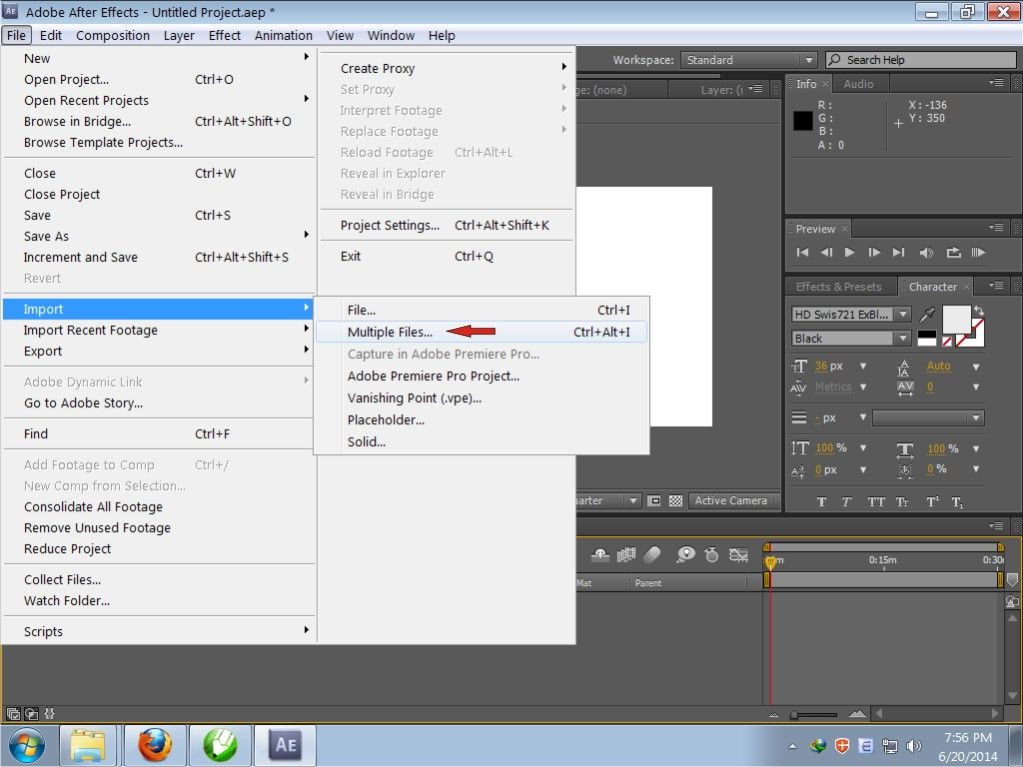Image resolution: width=1023 pixels, height=767 pixels.
Task: Toggle the Live Update icon in timeline
Action: pos(600,554)
